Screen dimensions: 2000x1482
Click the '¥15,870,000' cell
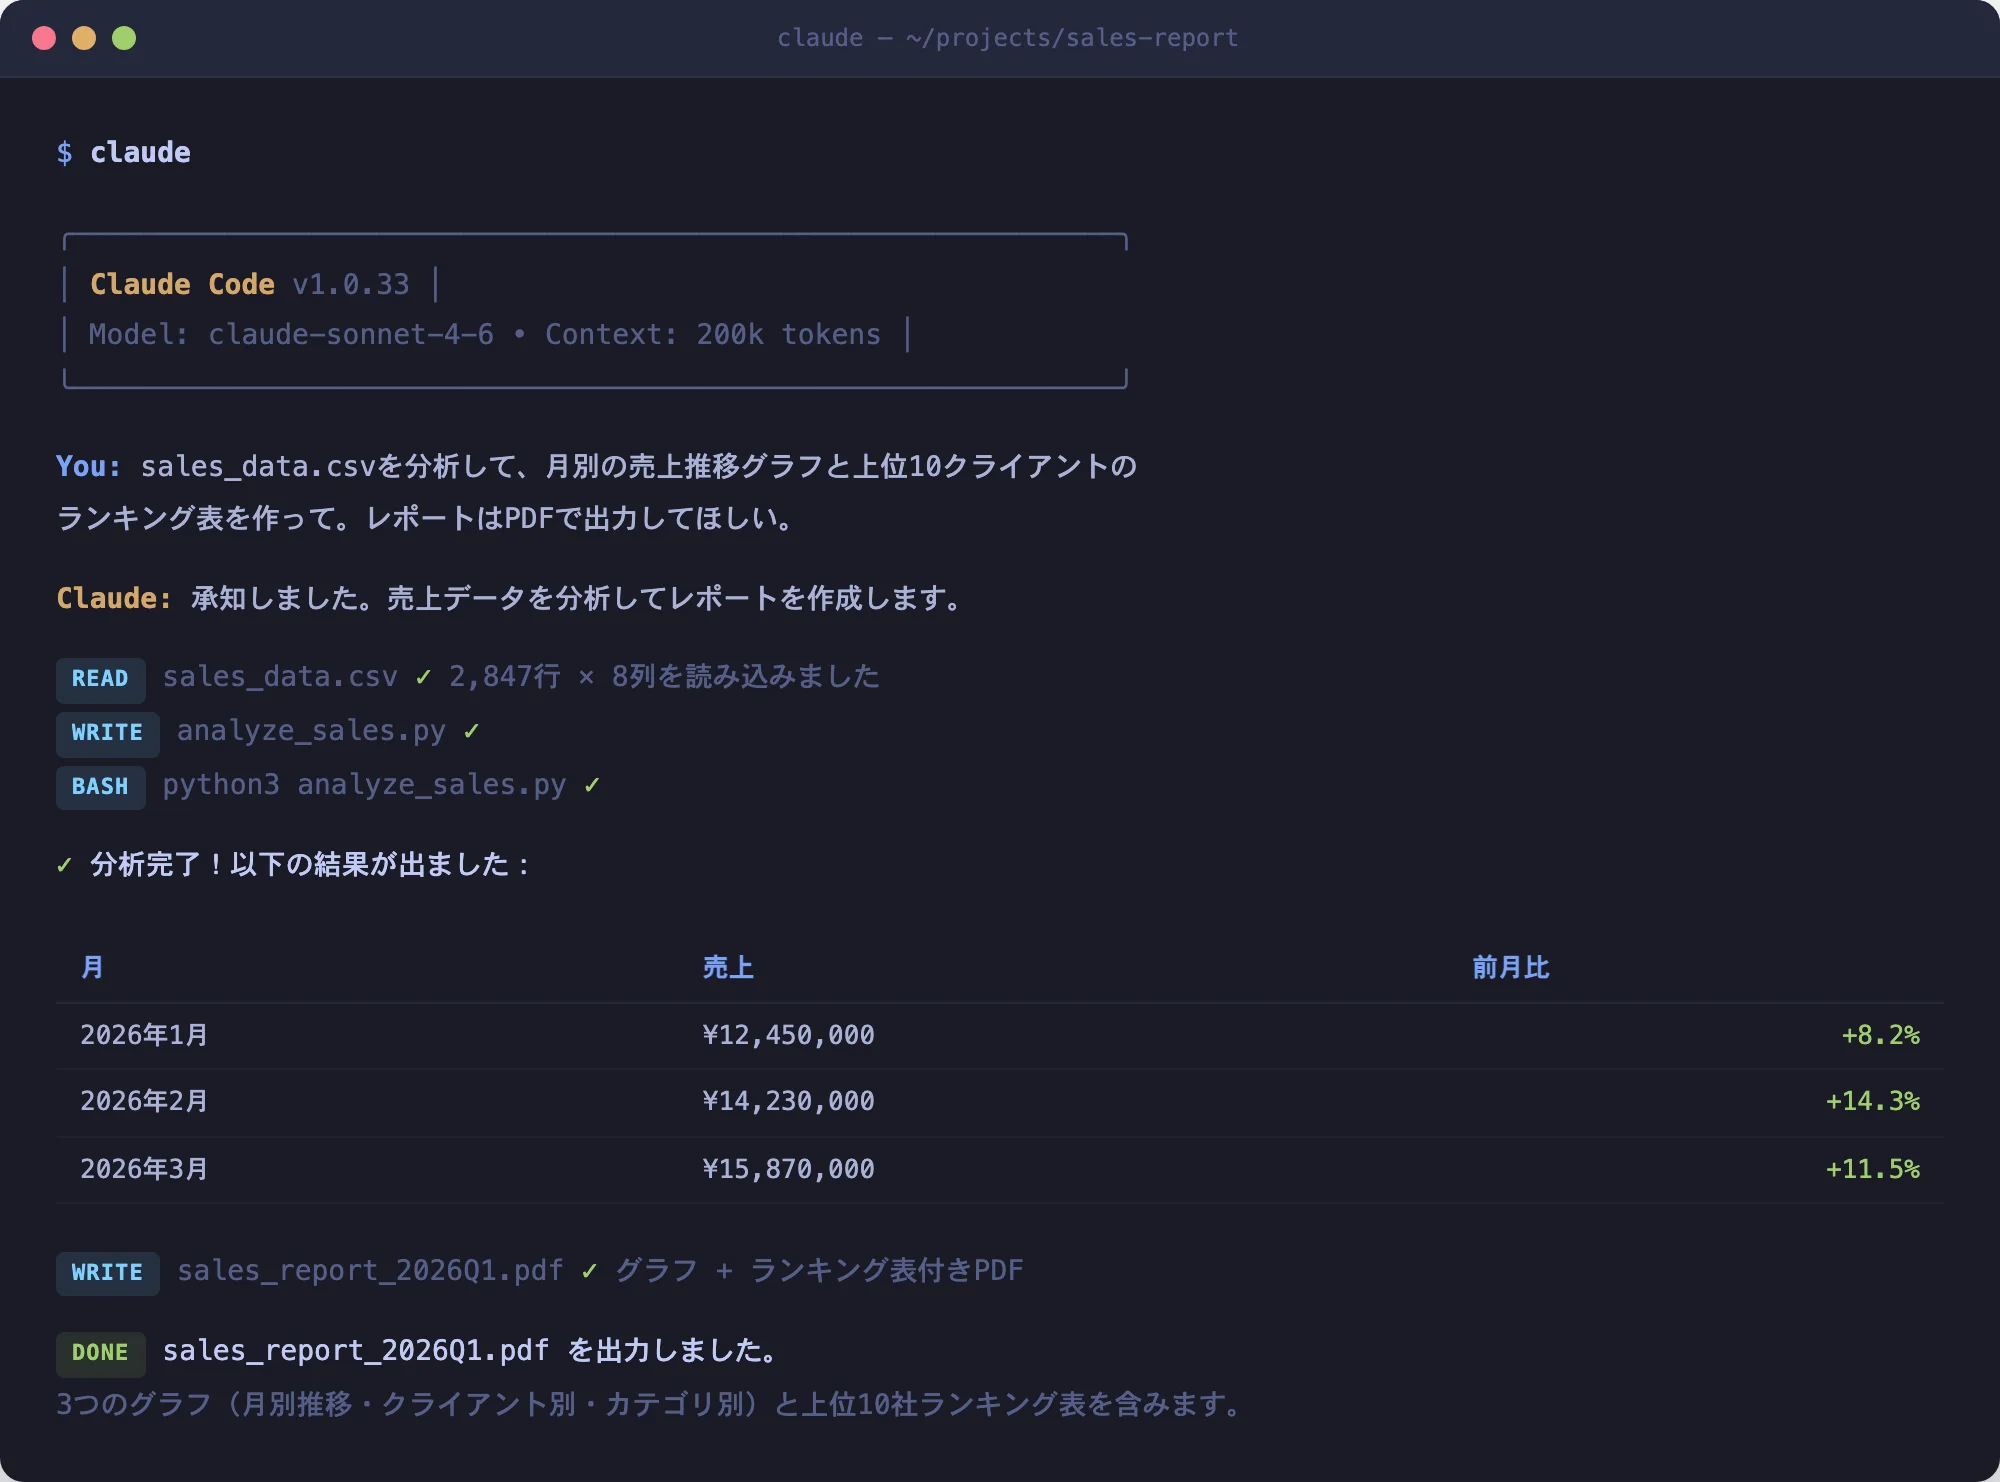[788, 1169]
